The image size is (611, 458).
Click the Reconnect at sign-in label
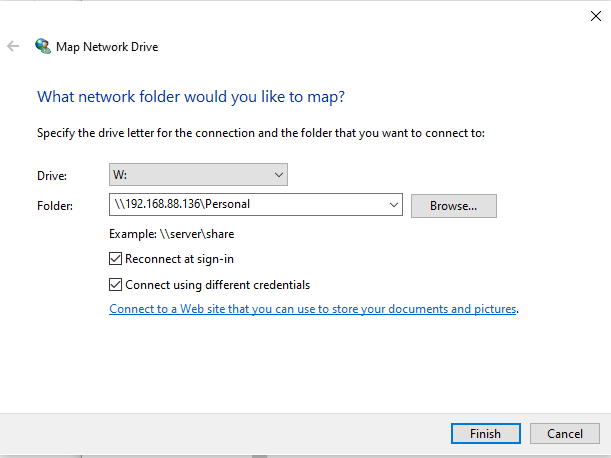coord(179,259)
